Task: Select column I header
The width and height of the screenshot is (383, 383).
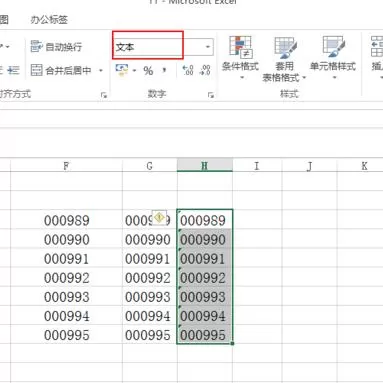Action: pyautogui.click(x=257, y=166)
